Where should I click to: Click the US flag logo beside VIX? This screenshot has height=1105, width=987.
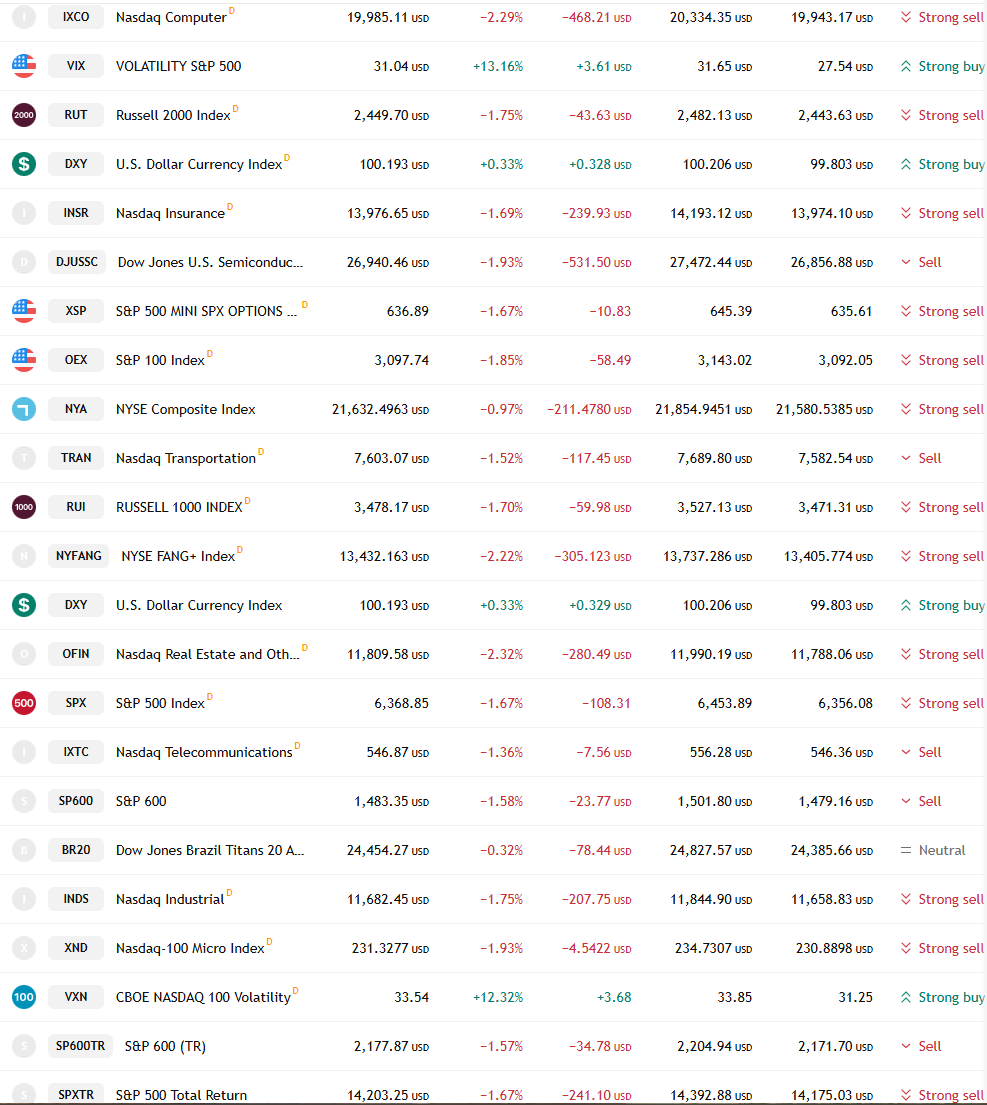coord(24,66)
